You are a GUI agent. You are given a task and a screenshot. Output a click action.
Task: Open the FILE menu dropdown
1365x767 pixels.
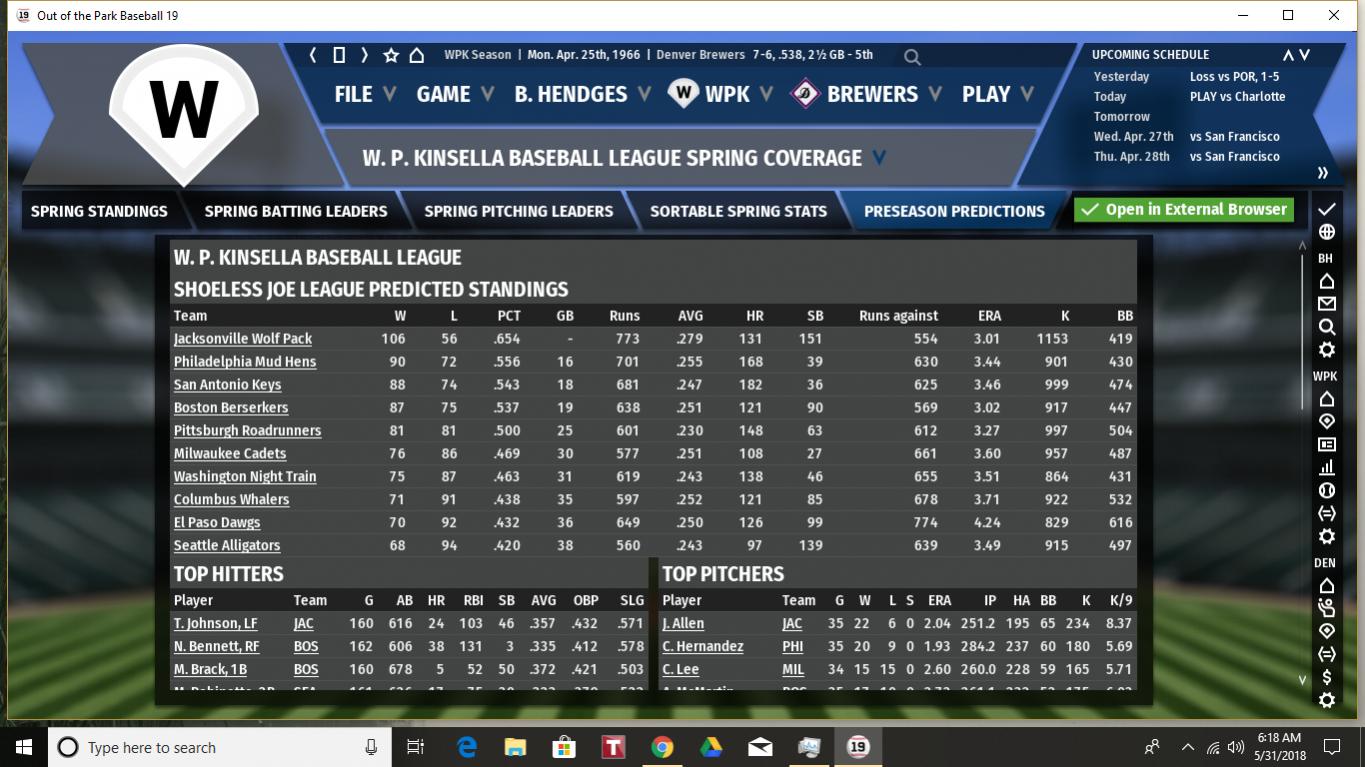tap(364, 94)
